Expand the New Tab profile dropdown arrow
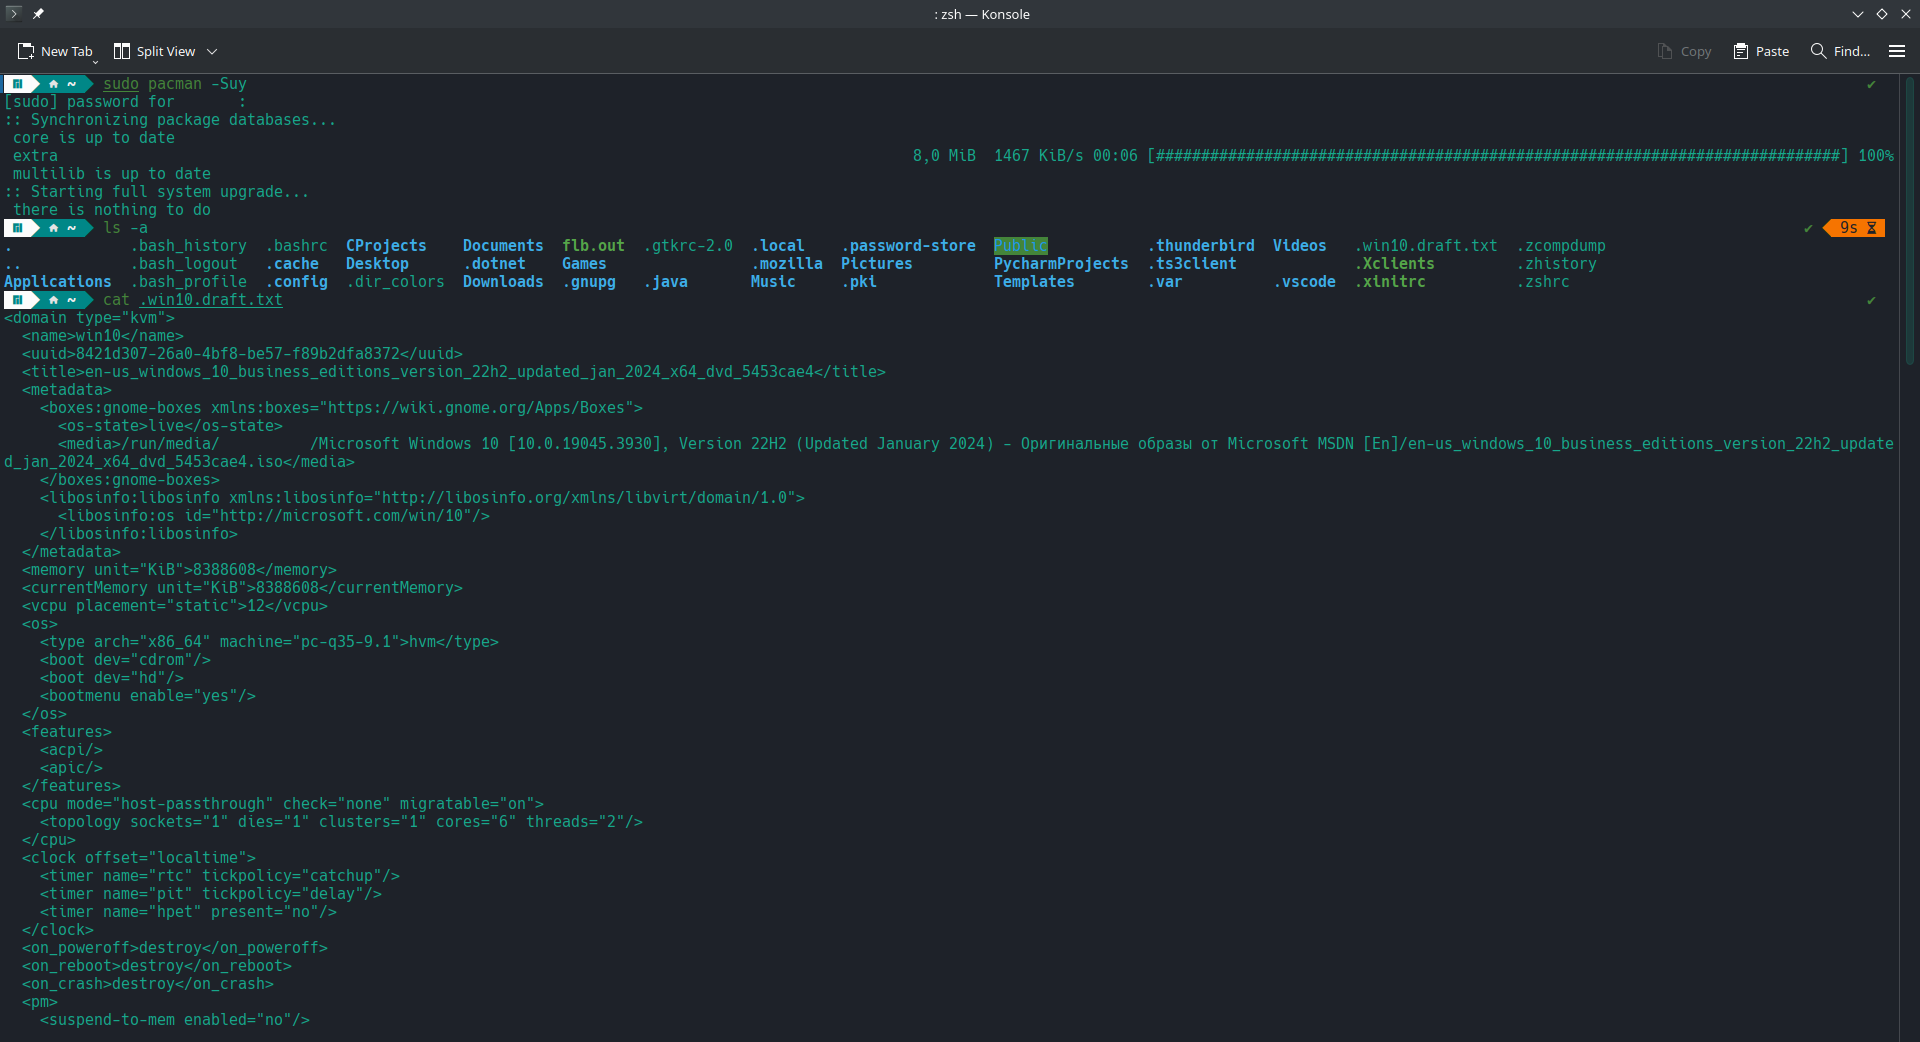This screenshot has width=1920, height=1042. pyautogui.click(x=96, y=60)
